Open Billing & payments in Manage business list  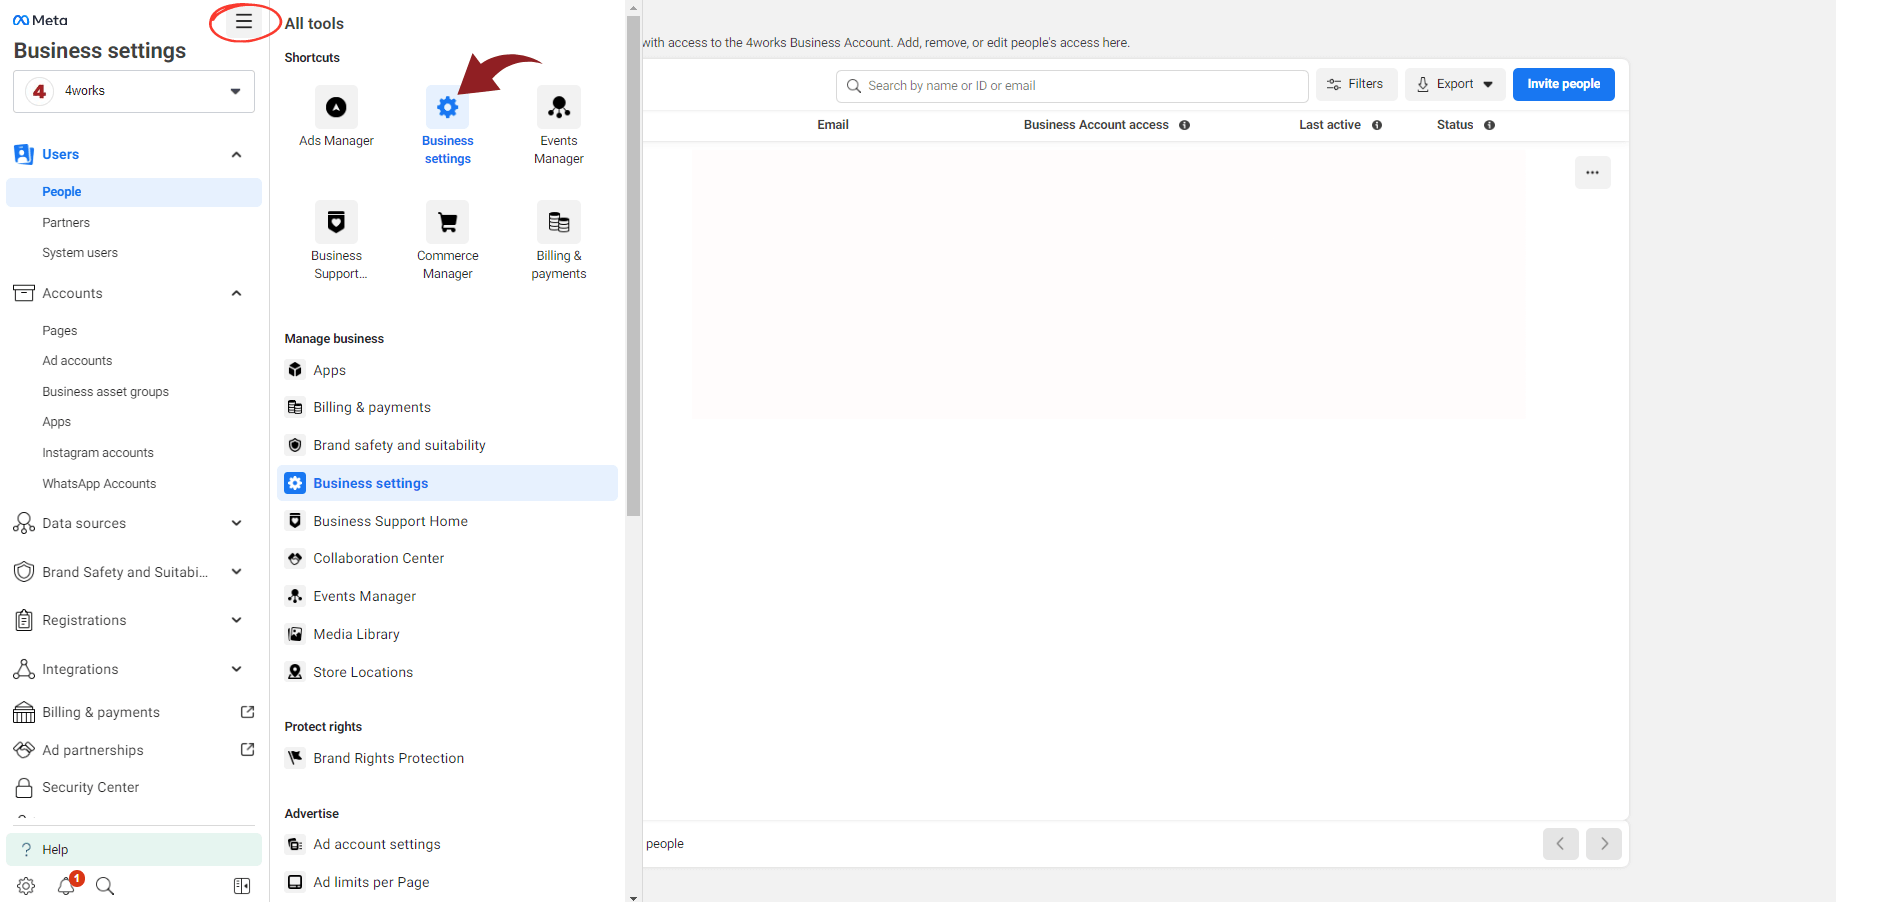click(x=447, y=407)
